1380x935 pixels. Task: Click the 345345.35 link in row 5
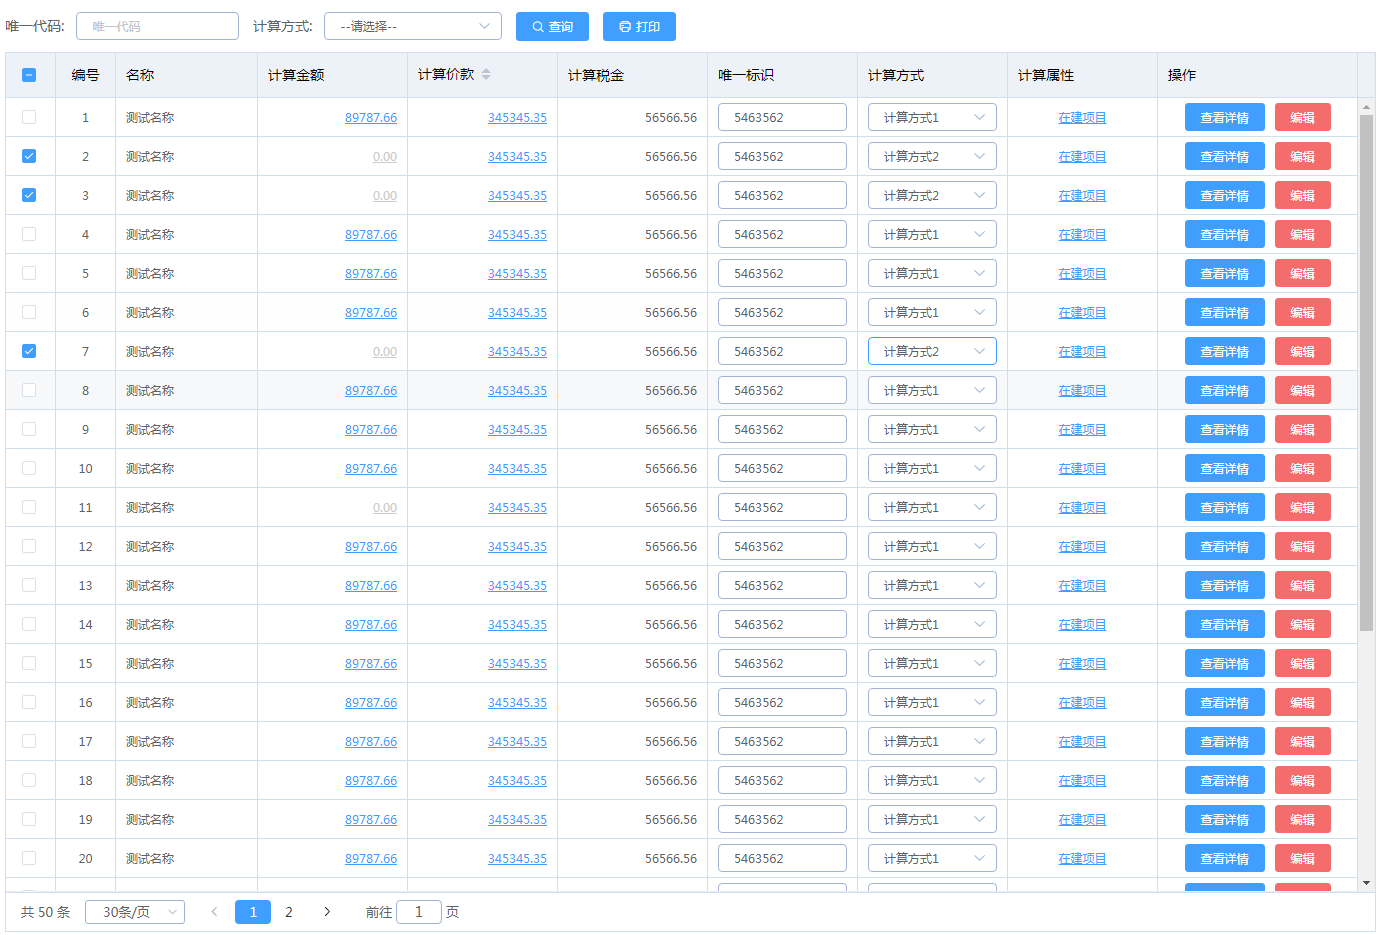click(x=517, y=273)
